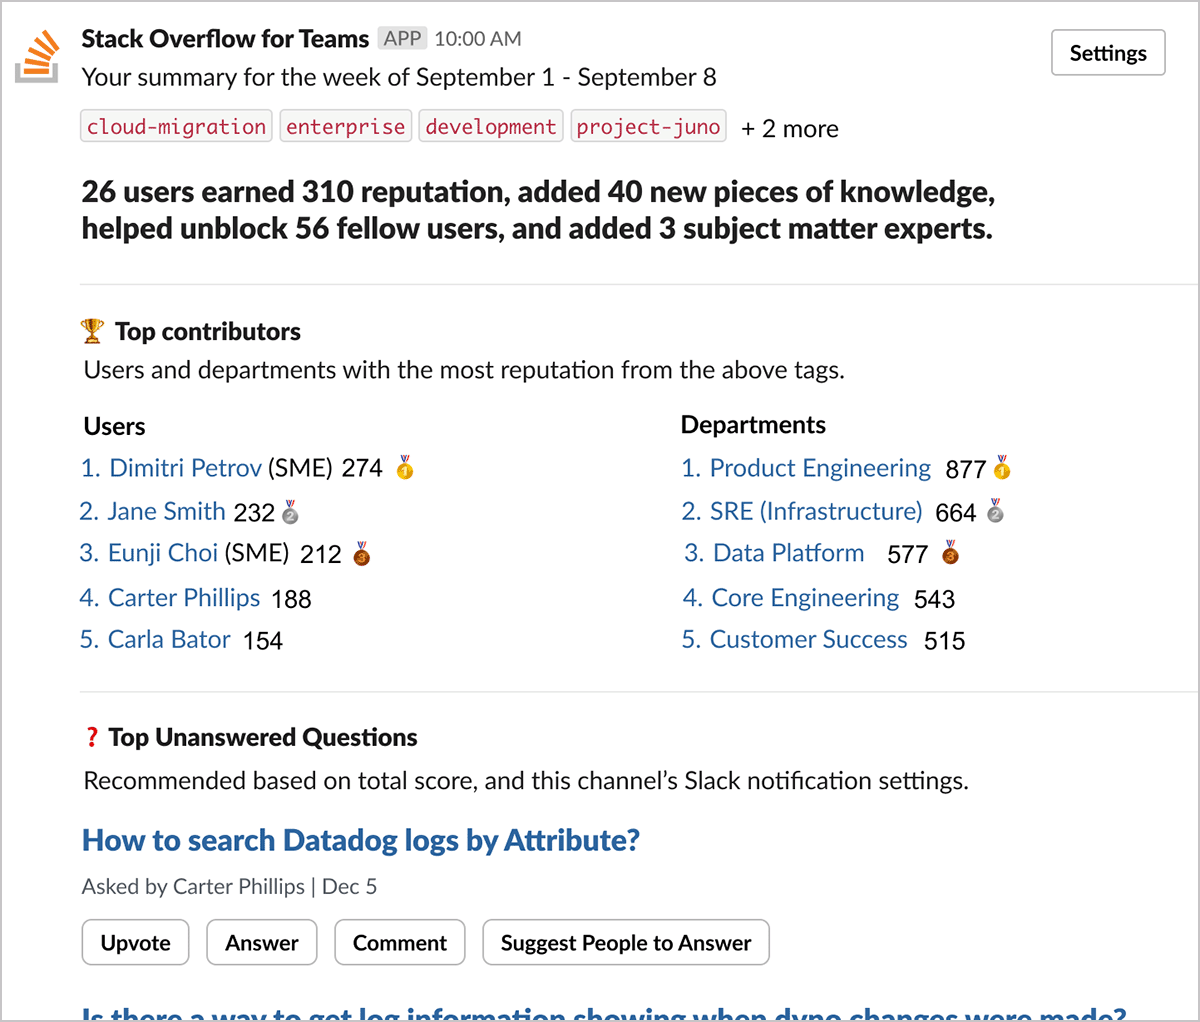Open Dimitri Petrov's profile link
Viewport: 1200px width, 1022px height.
[x=185, y=468]
